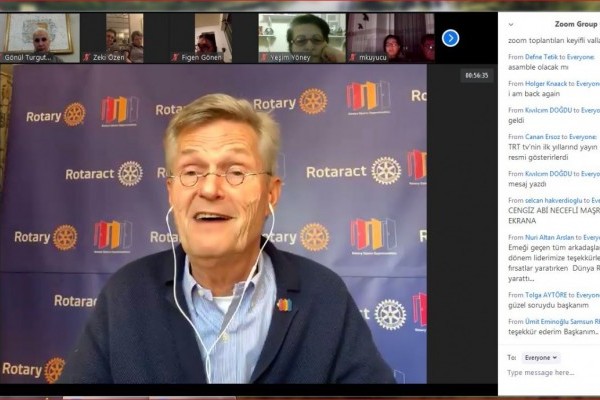The width and height of the screenshot is (600, 400).
Task: Click chat message 'teşekkür ederim Başkanım..'
Action: pos(553,332)
